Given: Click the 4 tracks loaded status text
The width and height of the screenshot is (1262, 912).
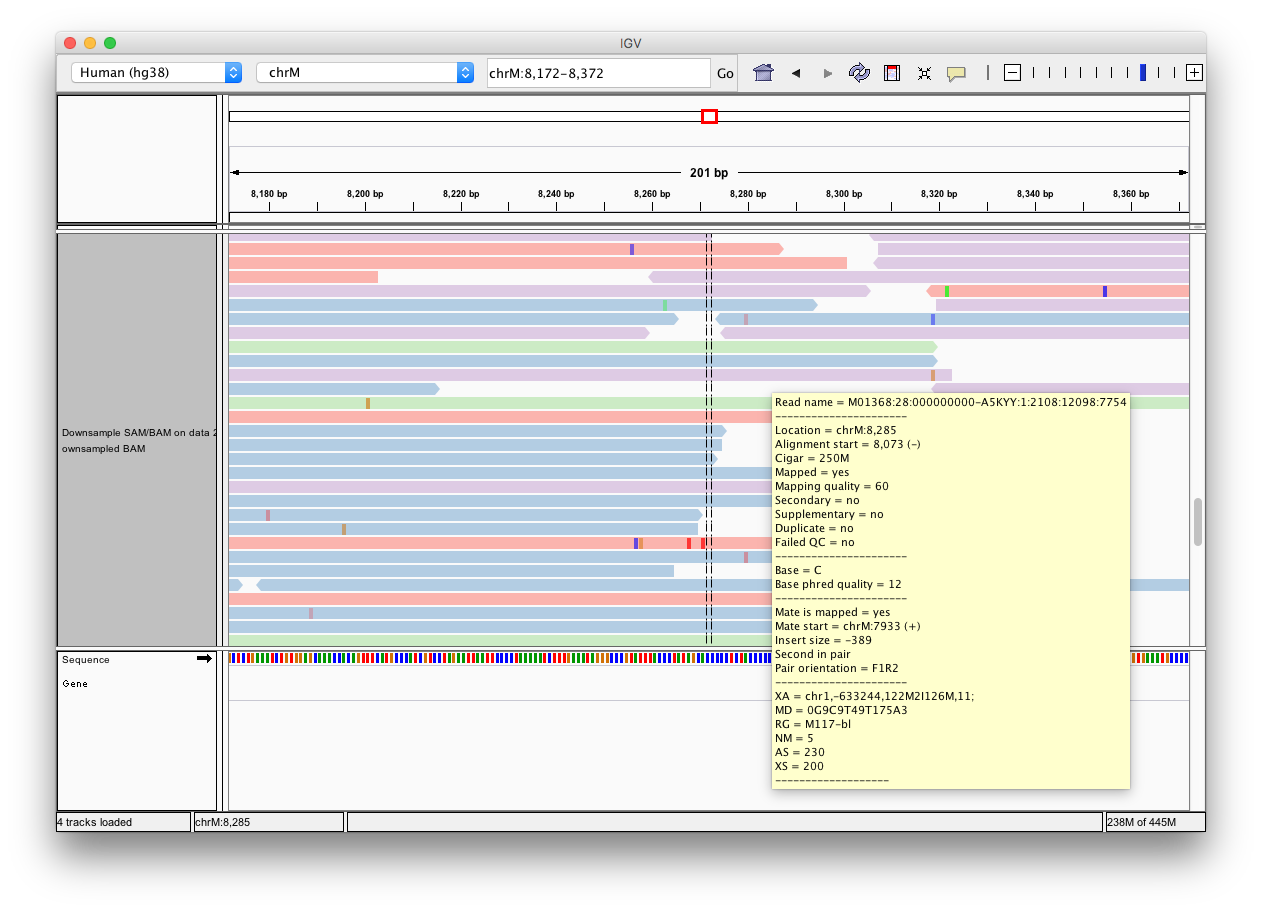Looking at the screenshot, I should (96, 822).
